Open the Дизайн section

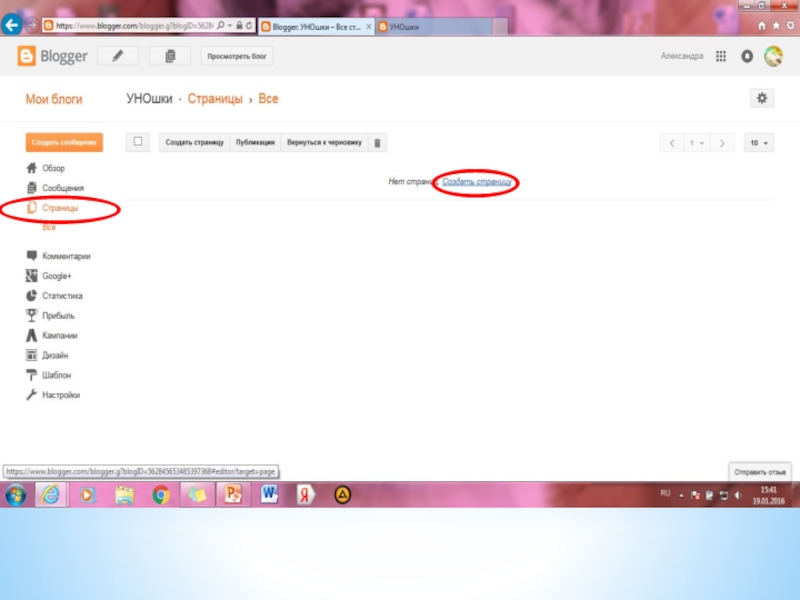point(55,356)
